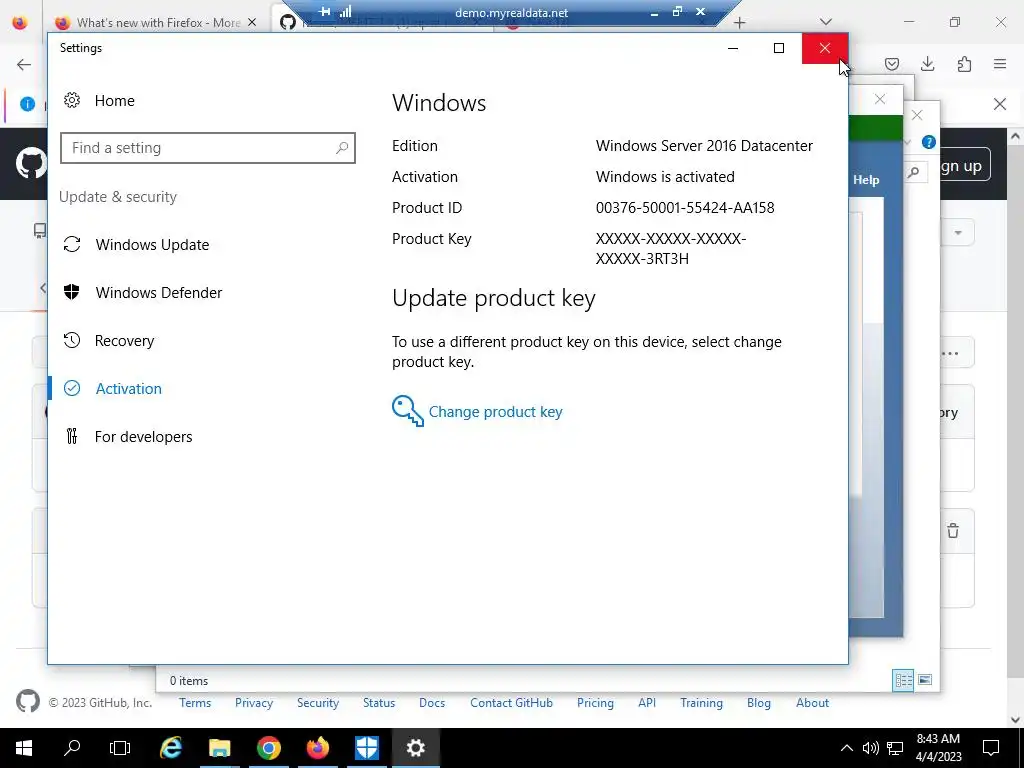The image size is (1024, 768).
Task: Open Status link in GitHub footer
Action: tap(379, 703)
